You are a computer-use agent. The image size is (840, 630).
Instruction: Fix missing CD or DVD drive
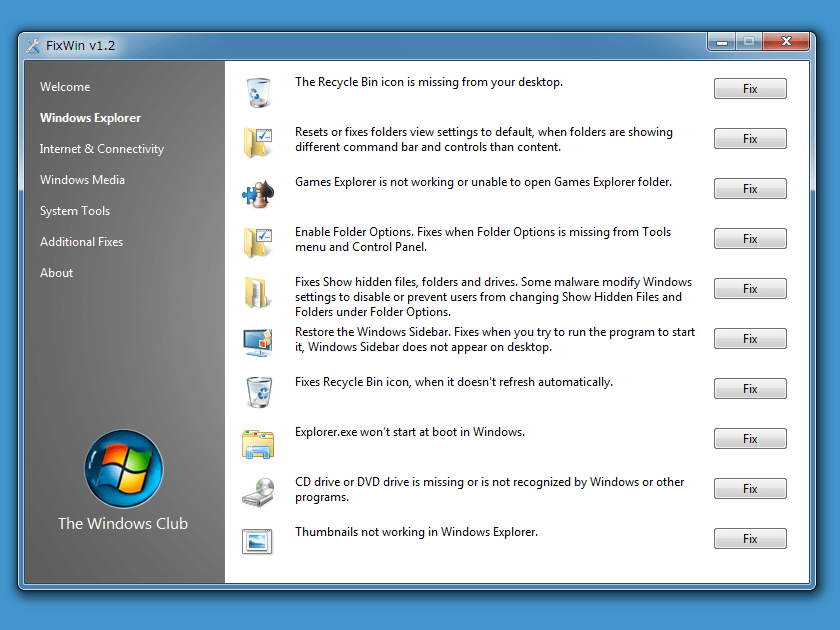coord(750,489)
